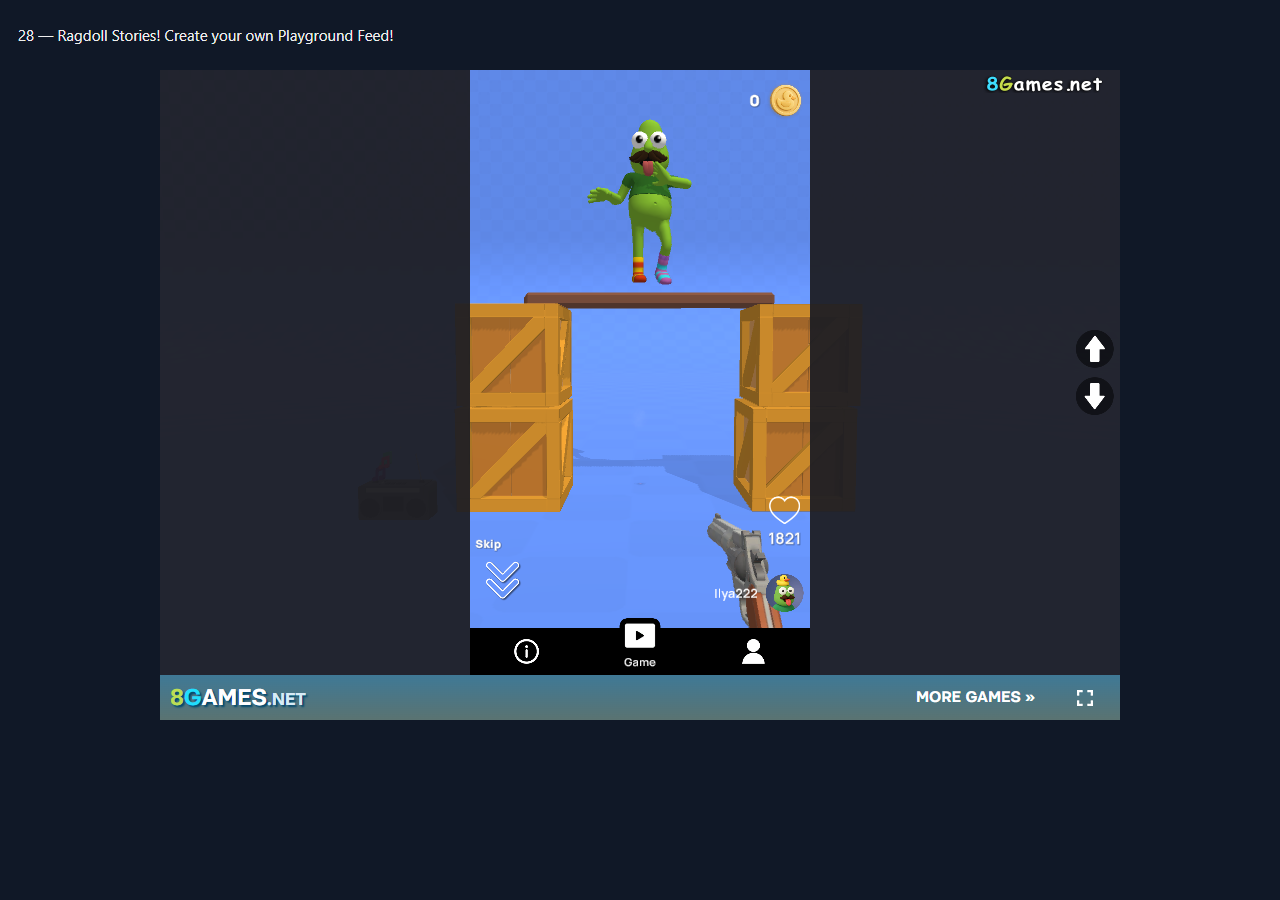Image resolution: width=1280 pixels, height=900 pixels.
Task: Like the video with heart icon
Action: click(x=784, y=510)
